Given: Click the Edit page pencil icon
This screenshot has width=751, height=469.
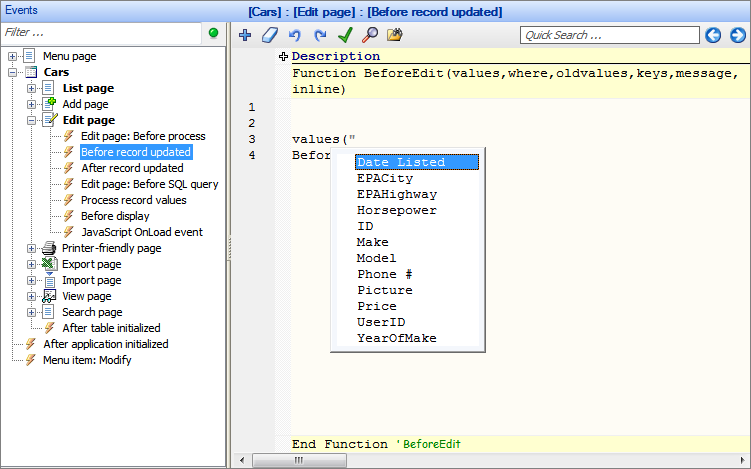Looking at the screenshot, I should click(x=50, y=120).
